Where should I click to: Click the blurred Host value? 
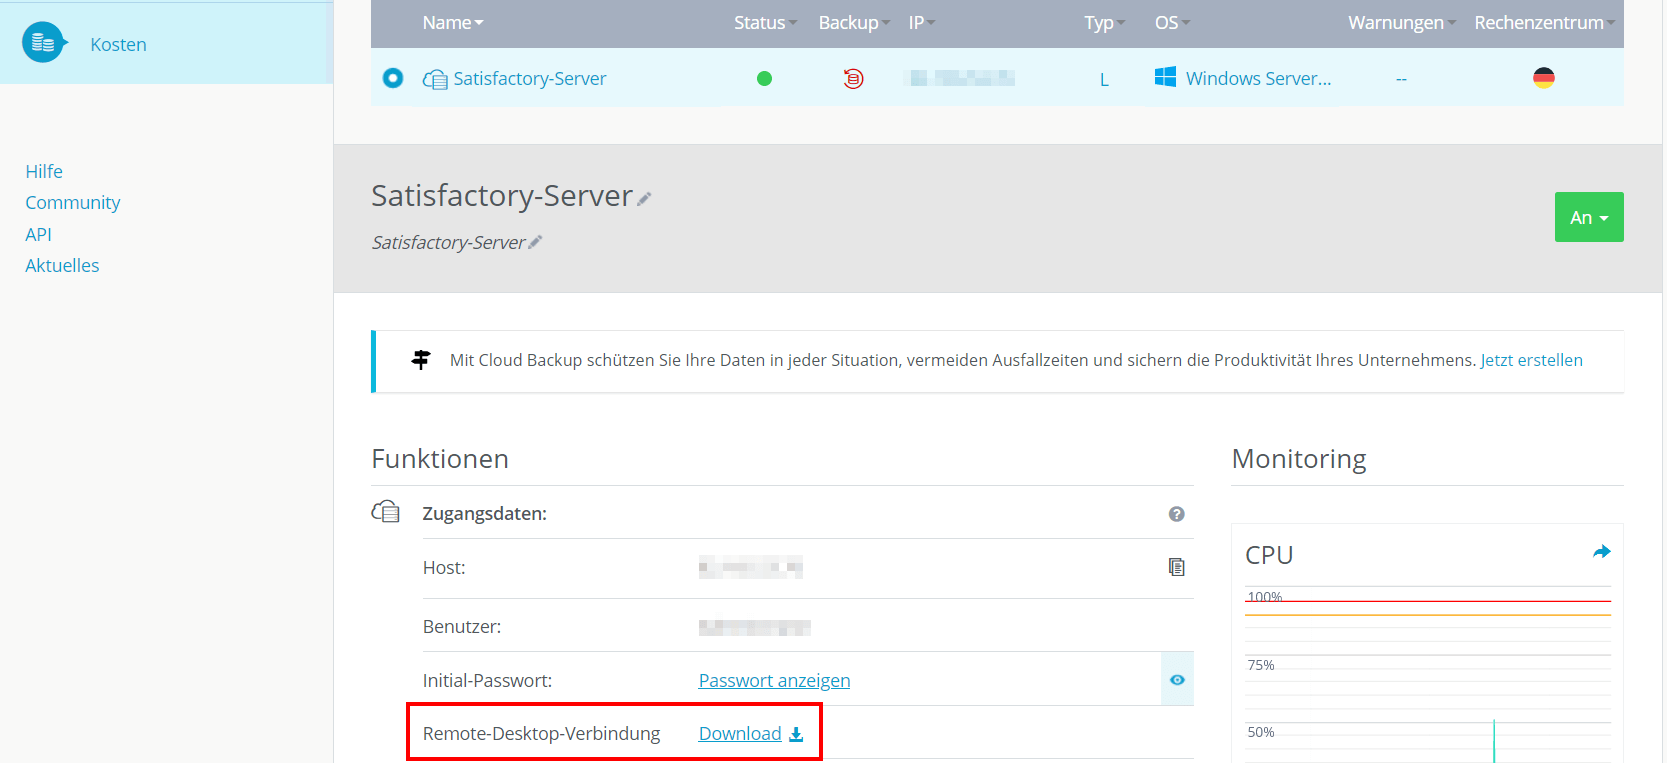(x=751, y=568)
